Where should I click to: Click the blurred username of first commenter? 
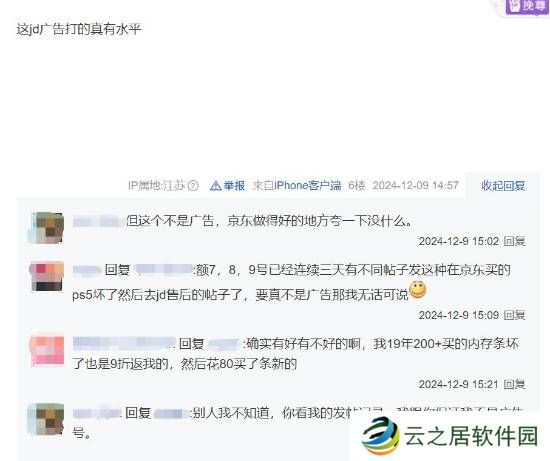point(99,222)
